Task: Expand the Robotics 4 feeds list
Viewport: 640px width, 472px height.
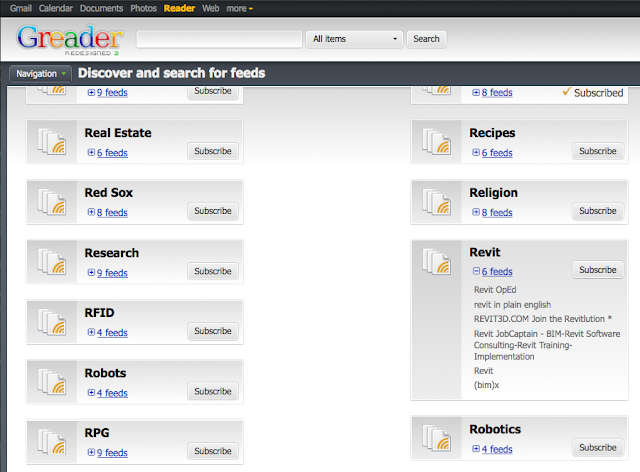Action: pyautogui.click(x=493, y=449)
